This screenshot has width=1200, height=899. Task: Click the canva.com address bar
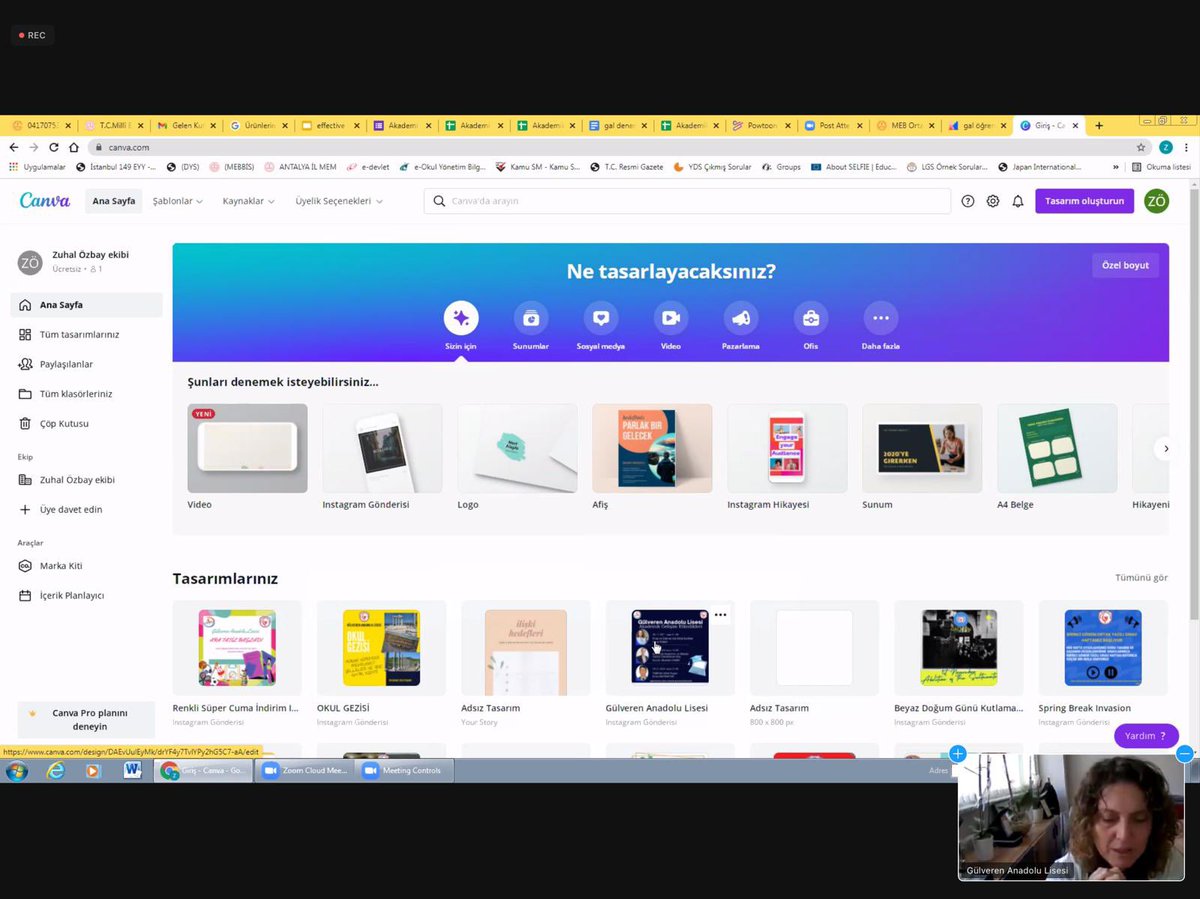(x=610, y=147)
